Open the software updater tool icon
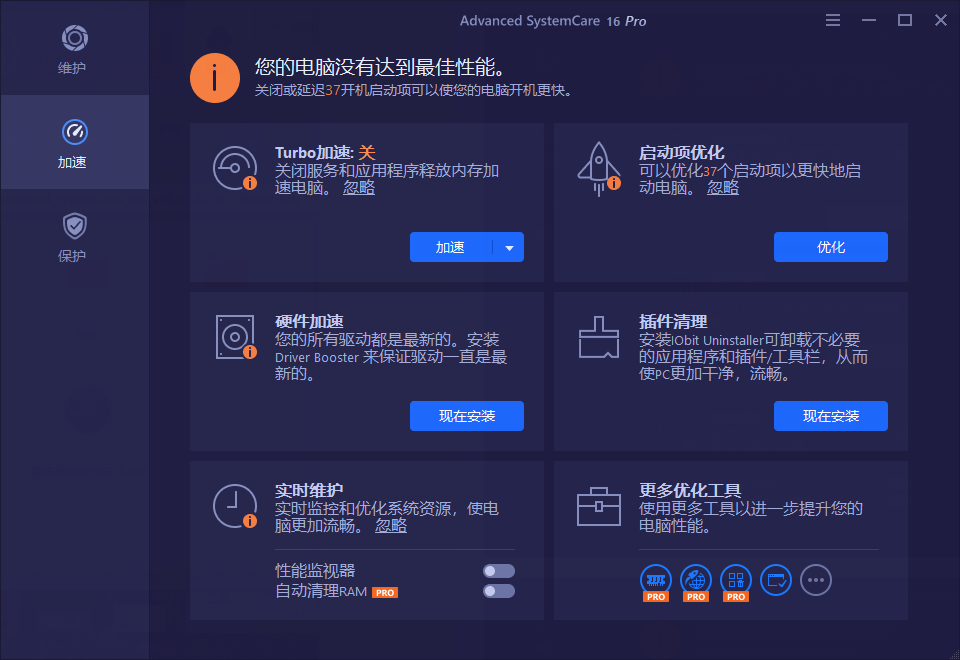 776,580
